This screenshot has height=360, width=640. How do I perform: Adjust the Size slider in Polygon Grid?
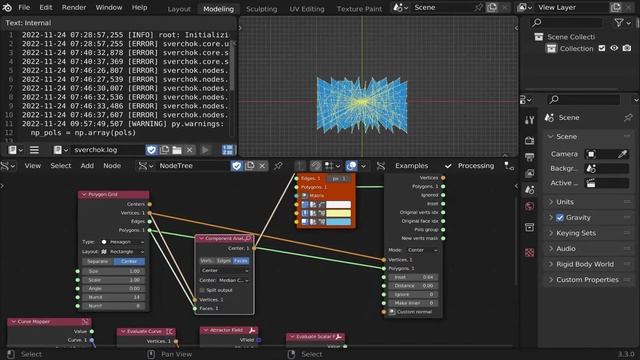[x=113, y=271]
